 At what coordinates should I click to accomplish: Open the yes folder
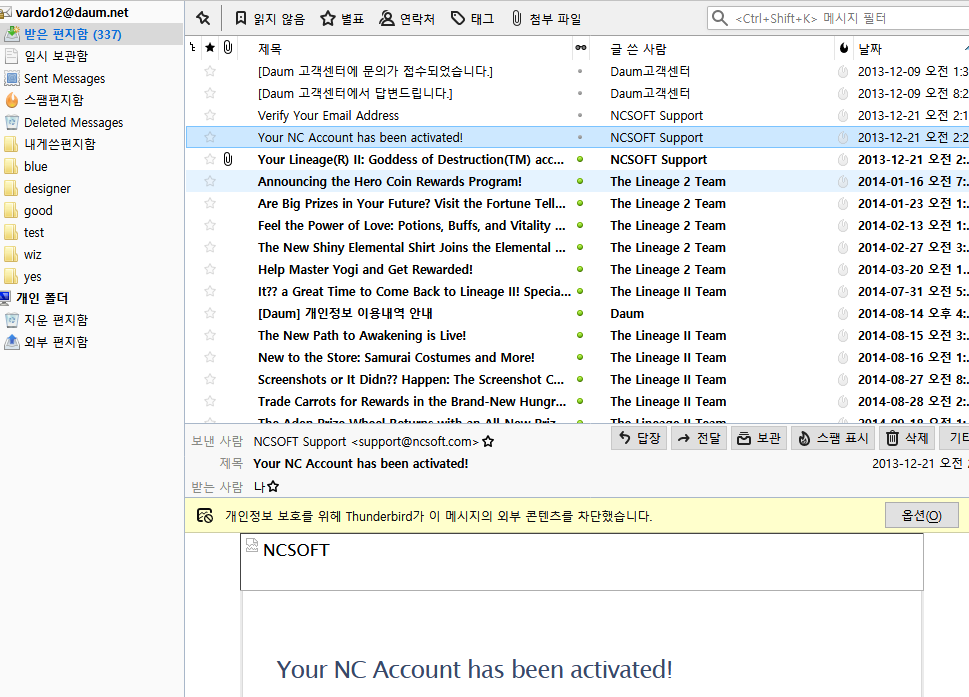click(32, 276)
